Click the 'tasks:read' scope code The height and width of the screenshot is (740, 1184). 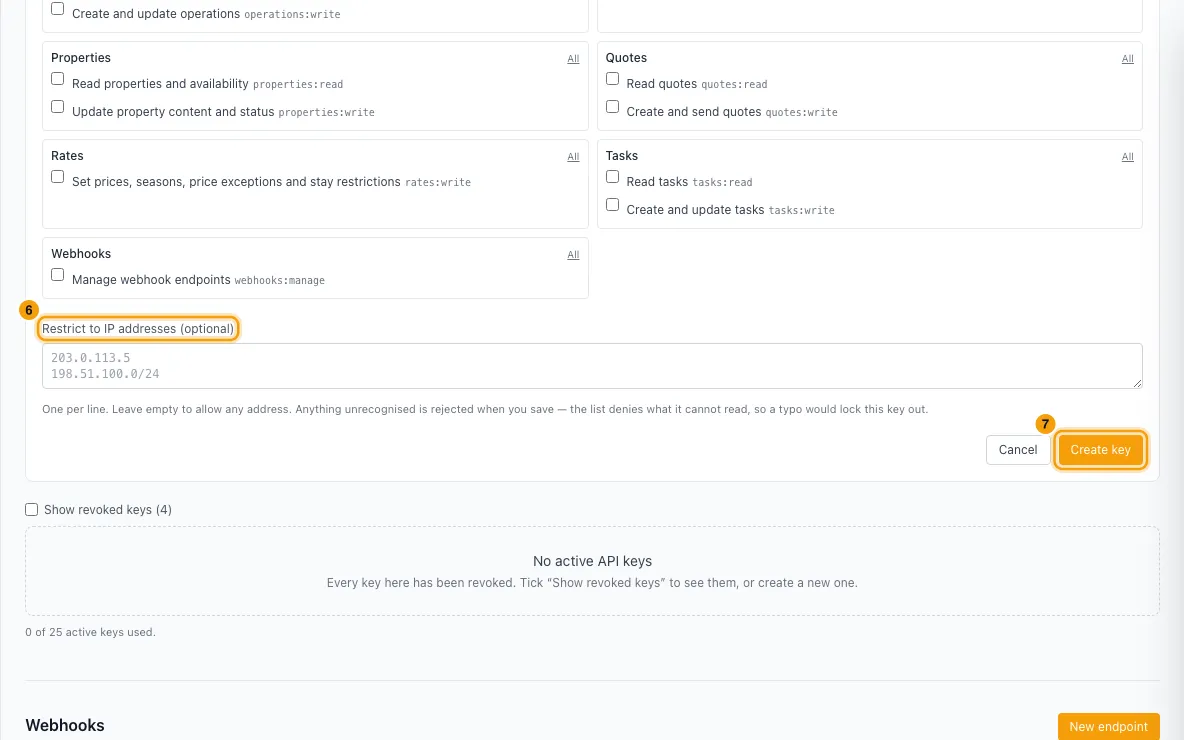(x=723, y=183)
